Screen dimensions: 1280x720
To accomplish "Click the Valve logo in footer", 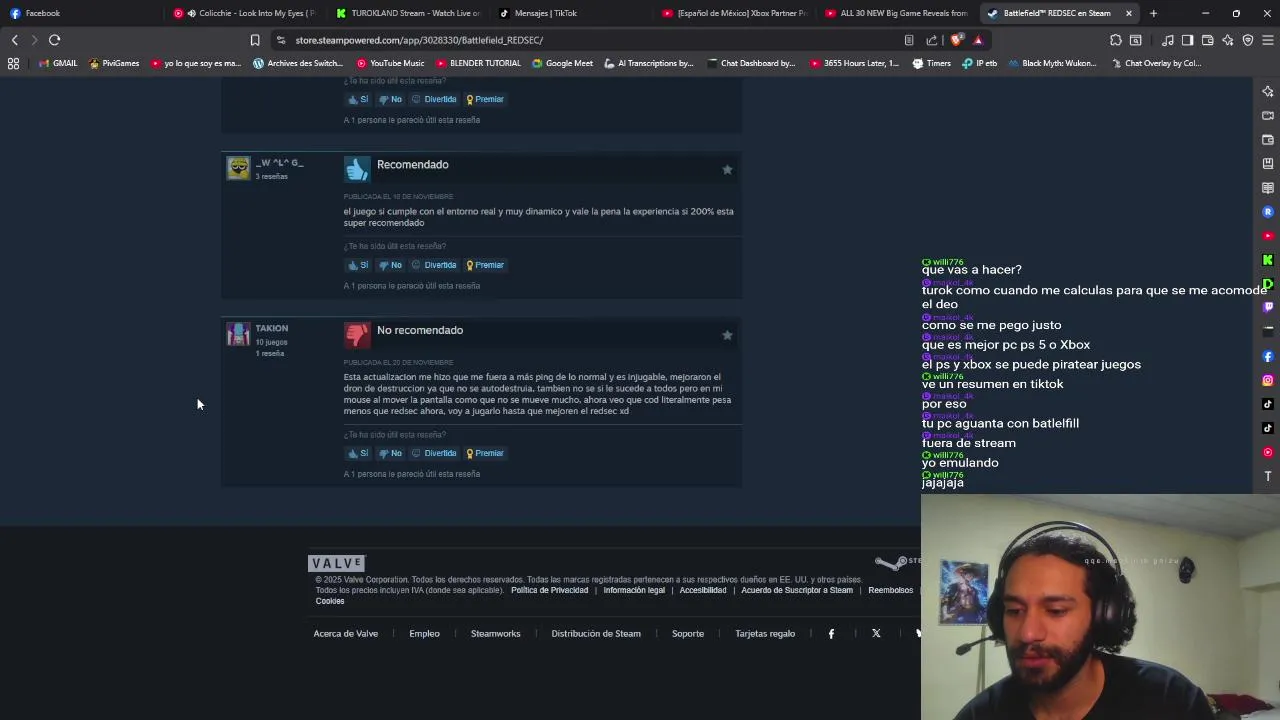I will coord(337,563).
